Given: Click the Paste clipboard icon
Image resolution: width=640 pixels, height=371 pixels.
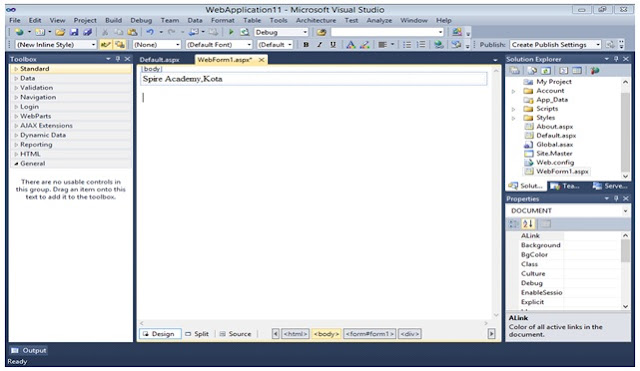Looking at the screenshot, I should coord(132,32).
